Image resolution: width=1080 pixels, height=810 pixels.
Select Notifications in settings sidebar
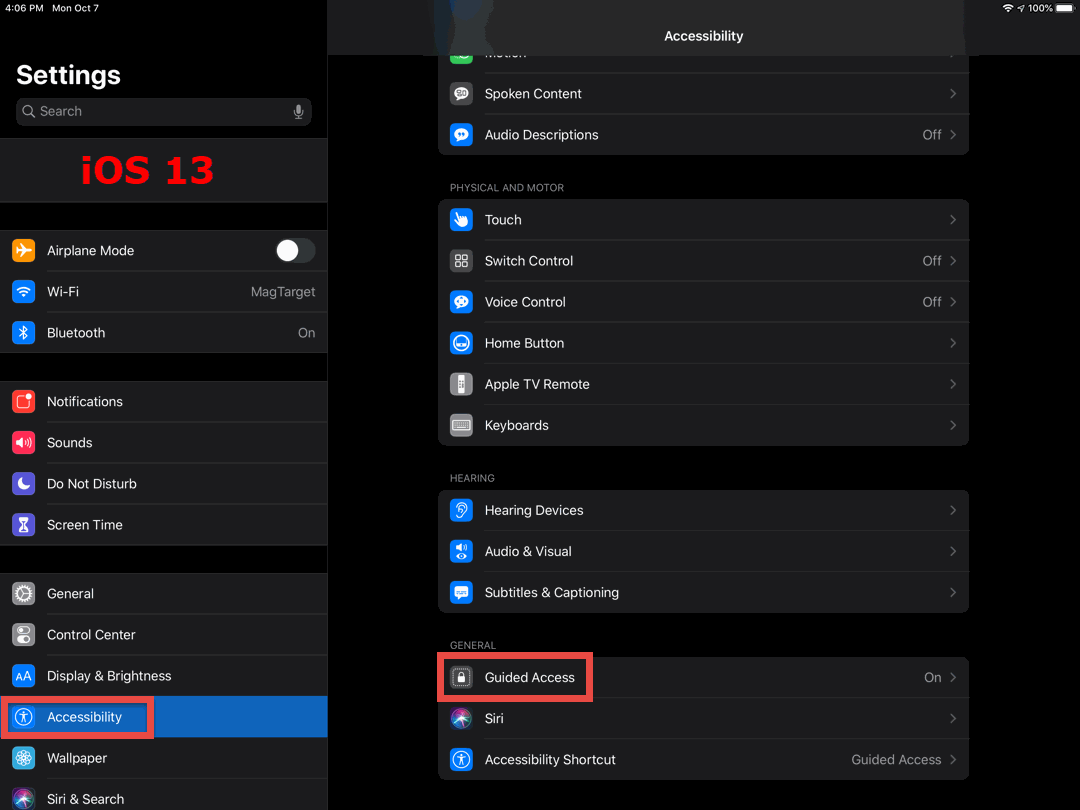pos(163,402)
